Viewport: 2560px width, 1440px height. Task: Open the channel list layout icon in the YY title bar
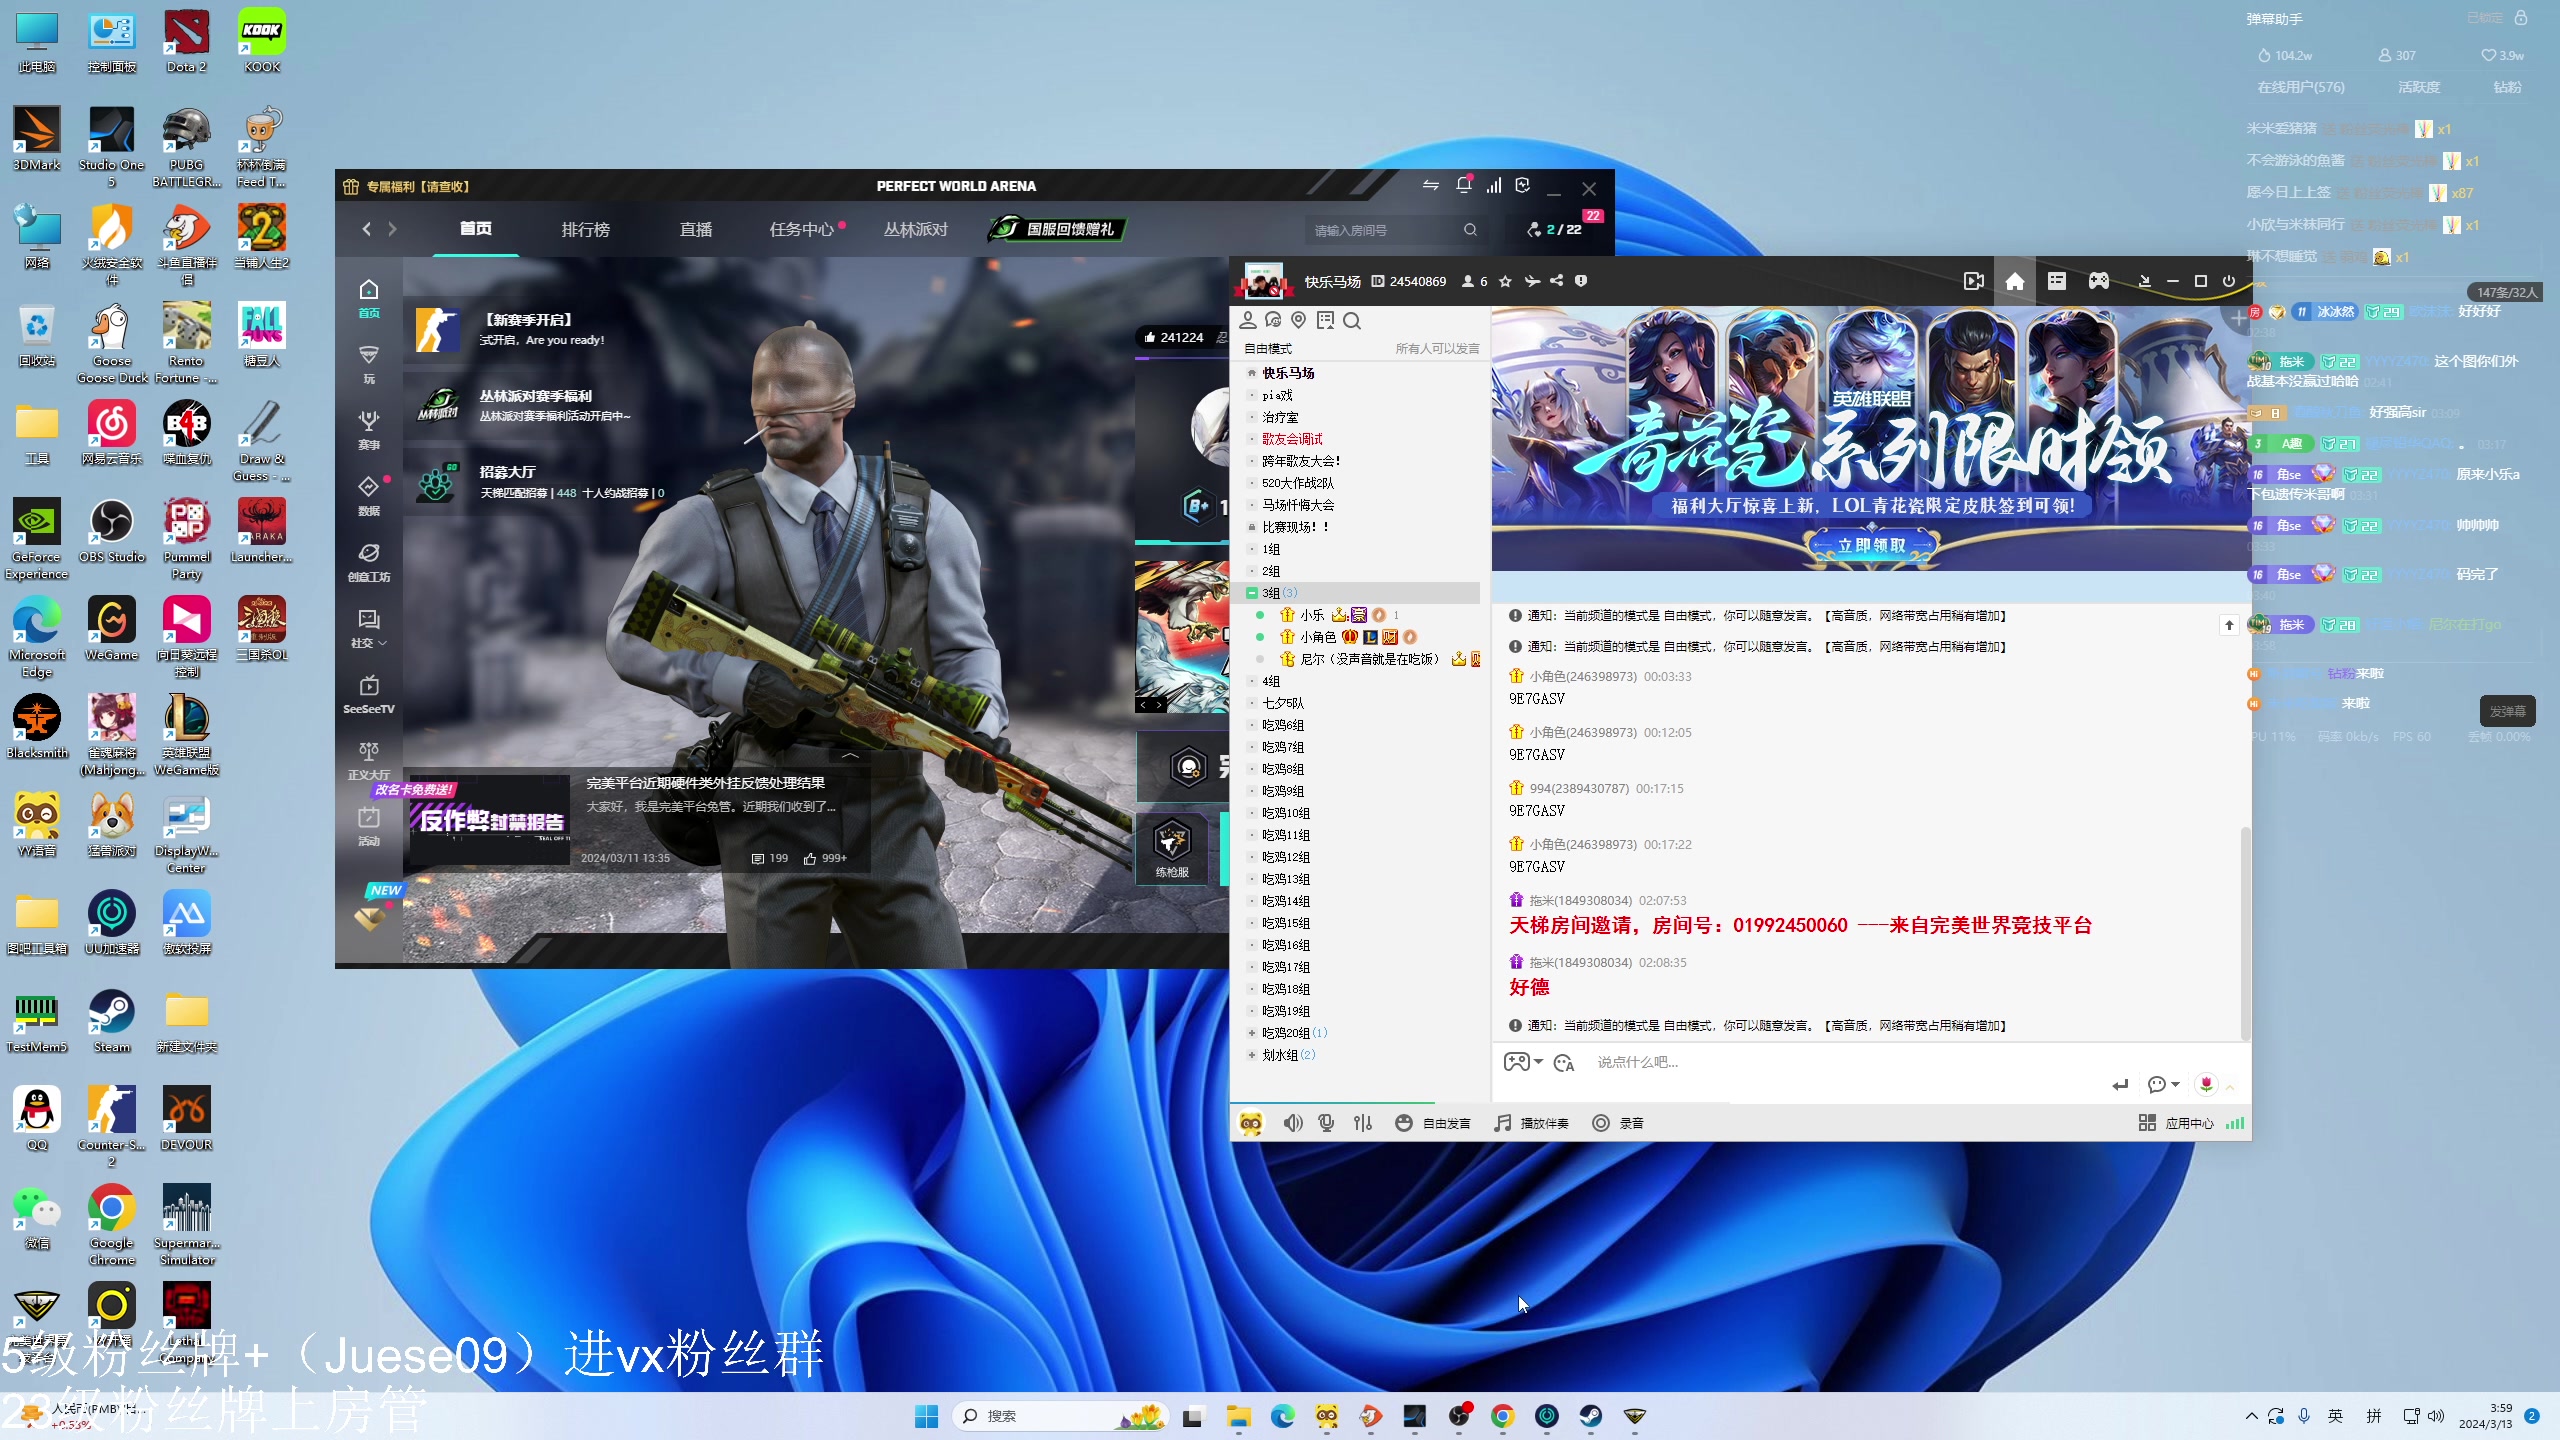point(2057,281)
